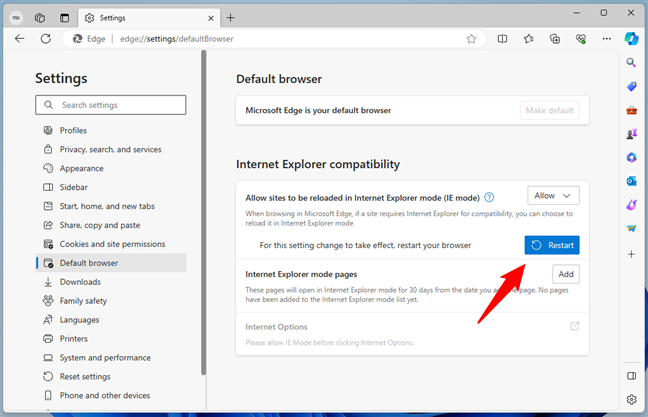This screenshot has width=648, height=417.
Task: Click the settings menu scrollbar
Action: tap(203, 213)
